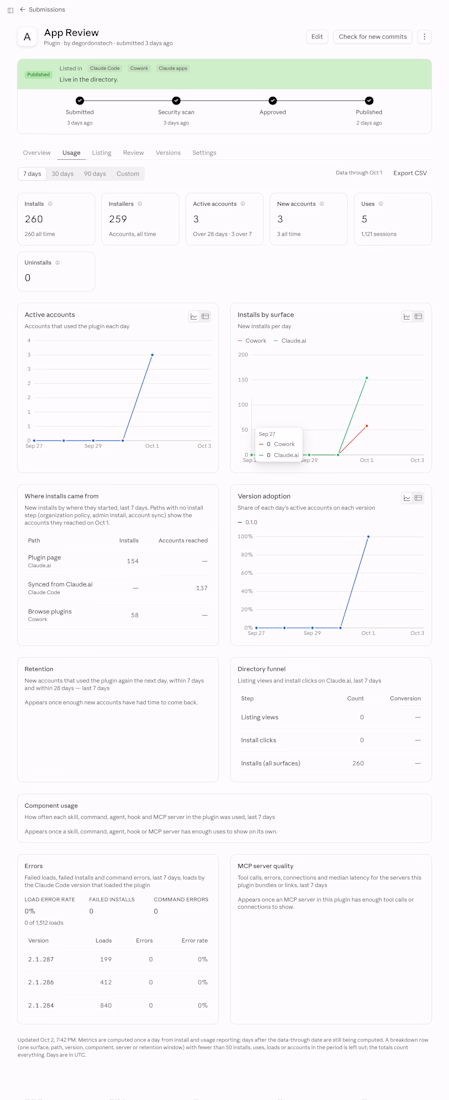Click the Submitted step checkmark
The height and width of the screenshot is (1100, 449).
click(79, 101)
